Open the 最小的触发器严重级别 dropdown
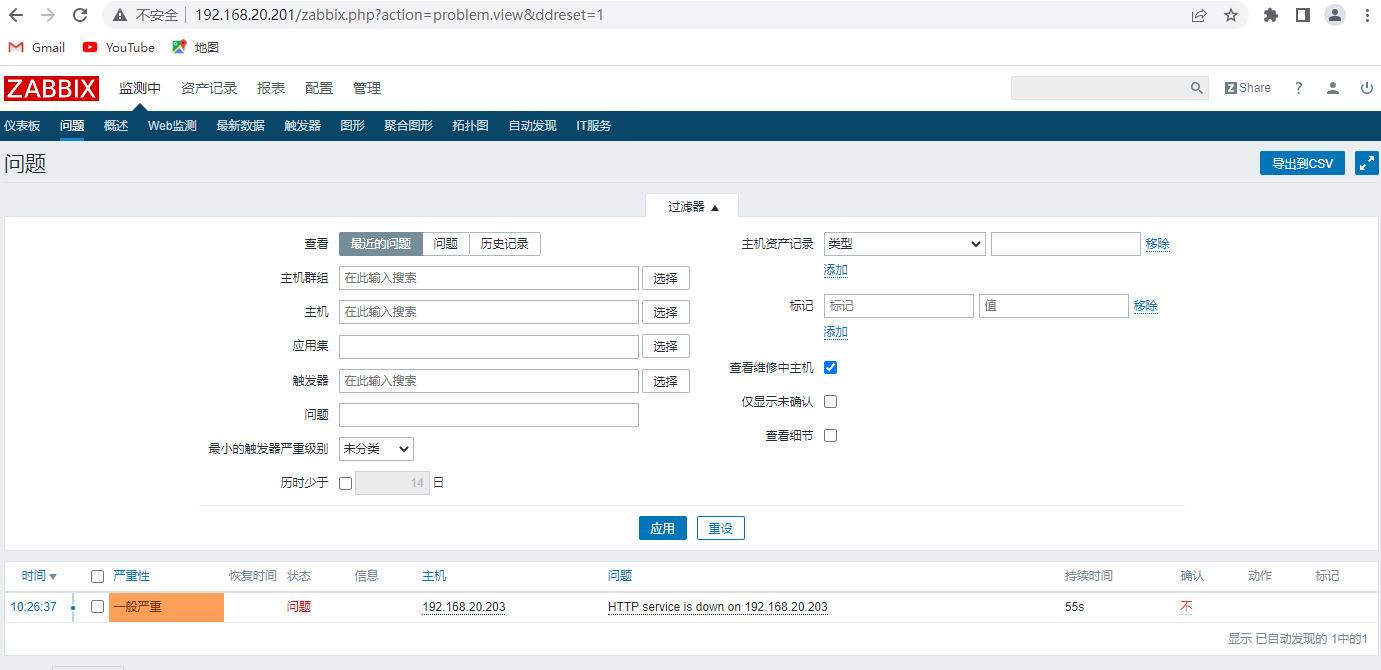 click(x=376, y=449)
